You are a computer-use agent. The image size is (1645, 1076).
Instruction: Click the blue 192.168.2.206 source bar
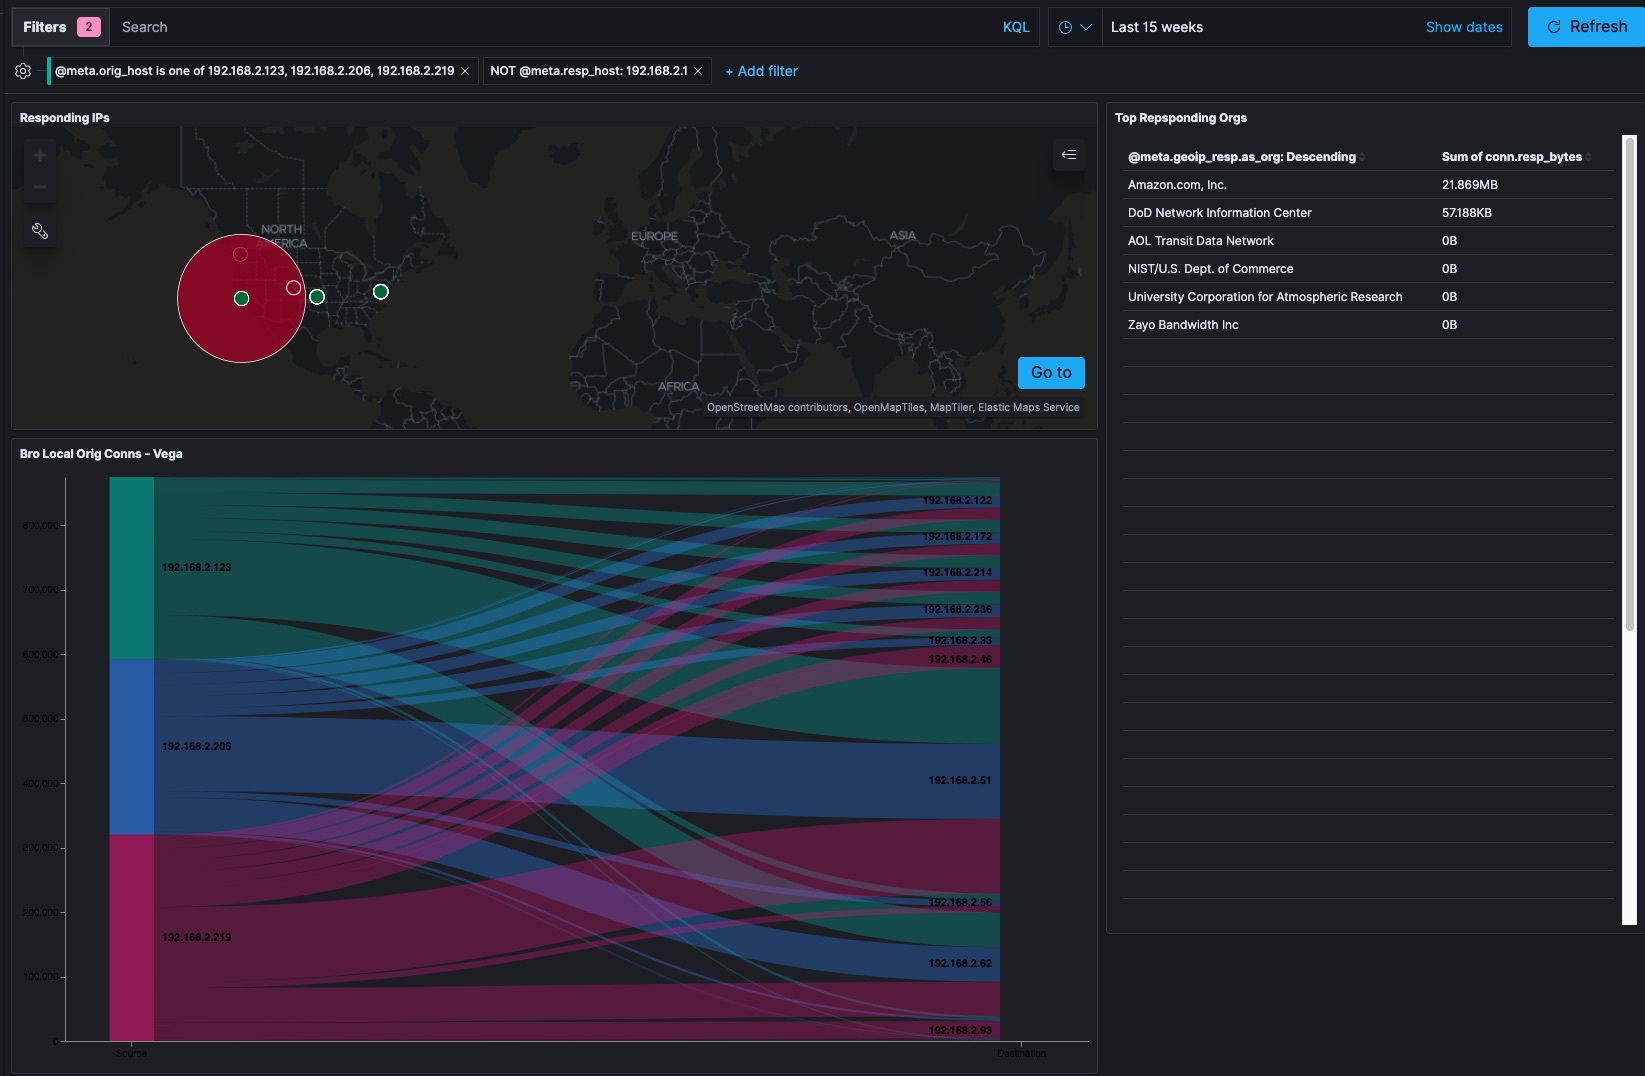click(x=132, y=747)
